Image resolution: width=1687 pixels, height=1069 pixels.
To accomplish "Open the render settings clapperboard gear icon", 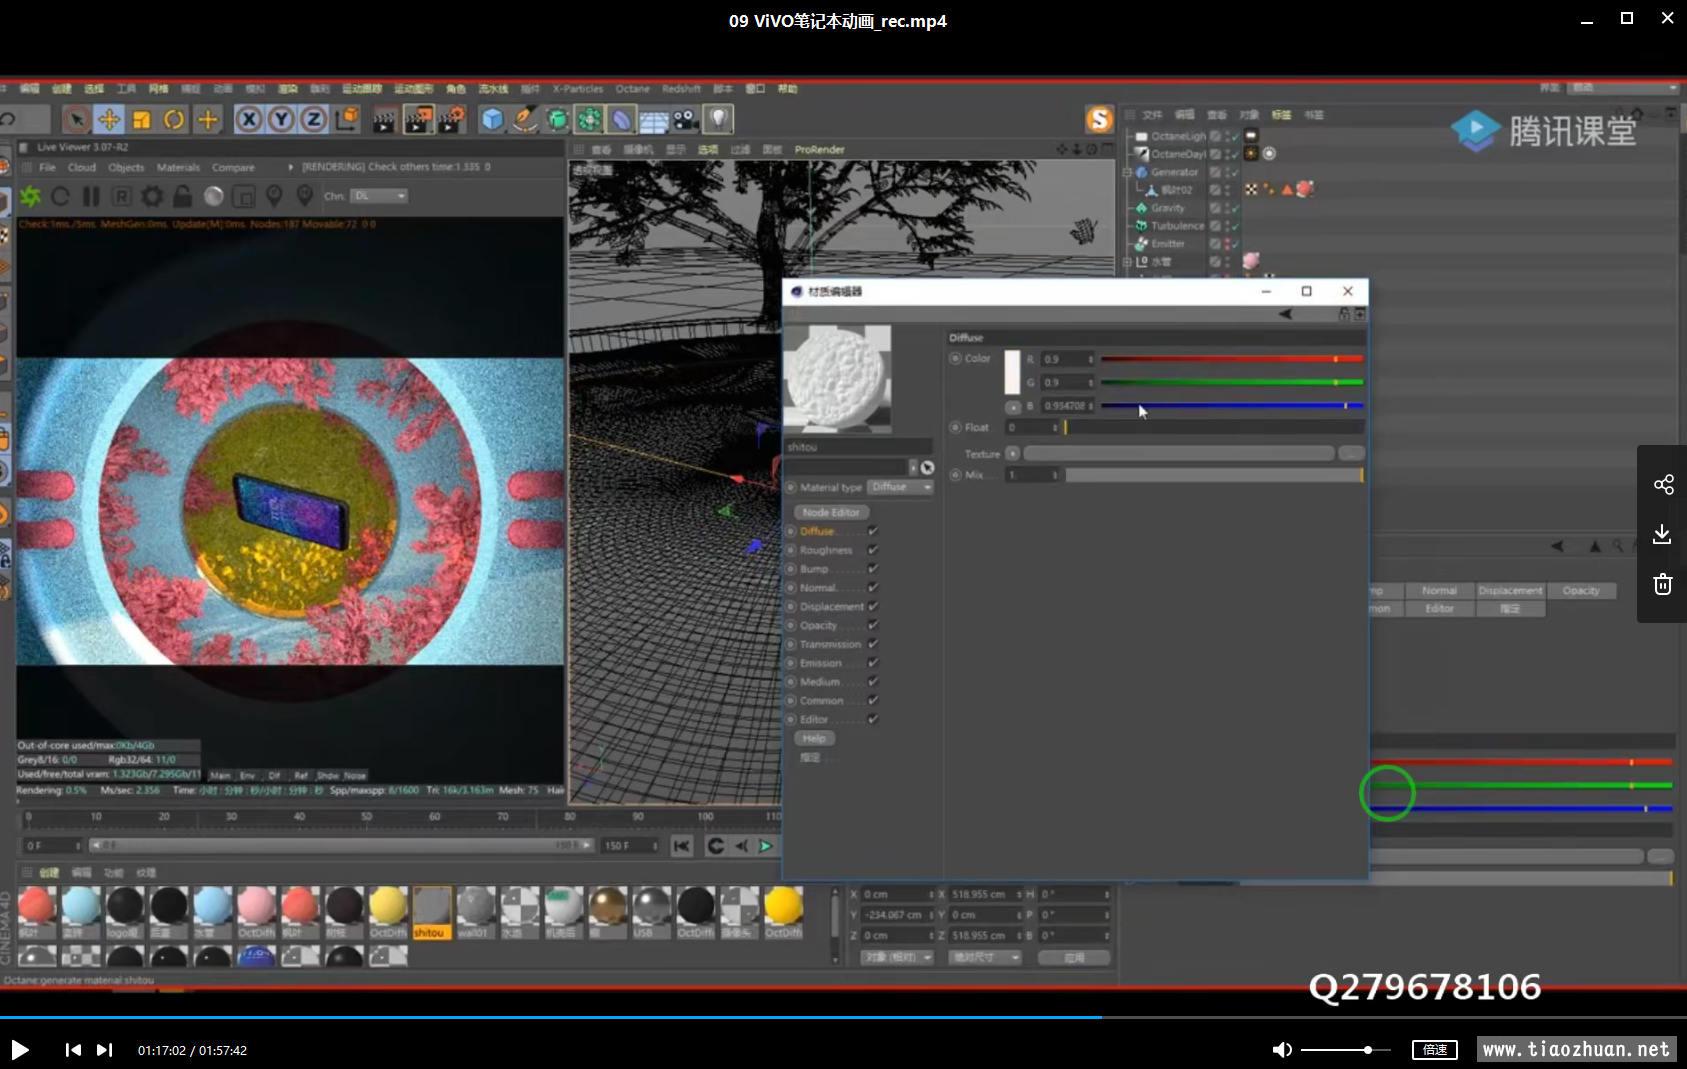I will coord(451,120).
